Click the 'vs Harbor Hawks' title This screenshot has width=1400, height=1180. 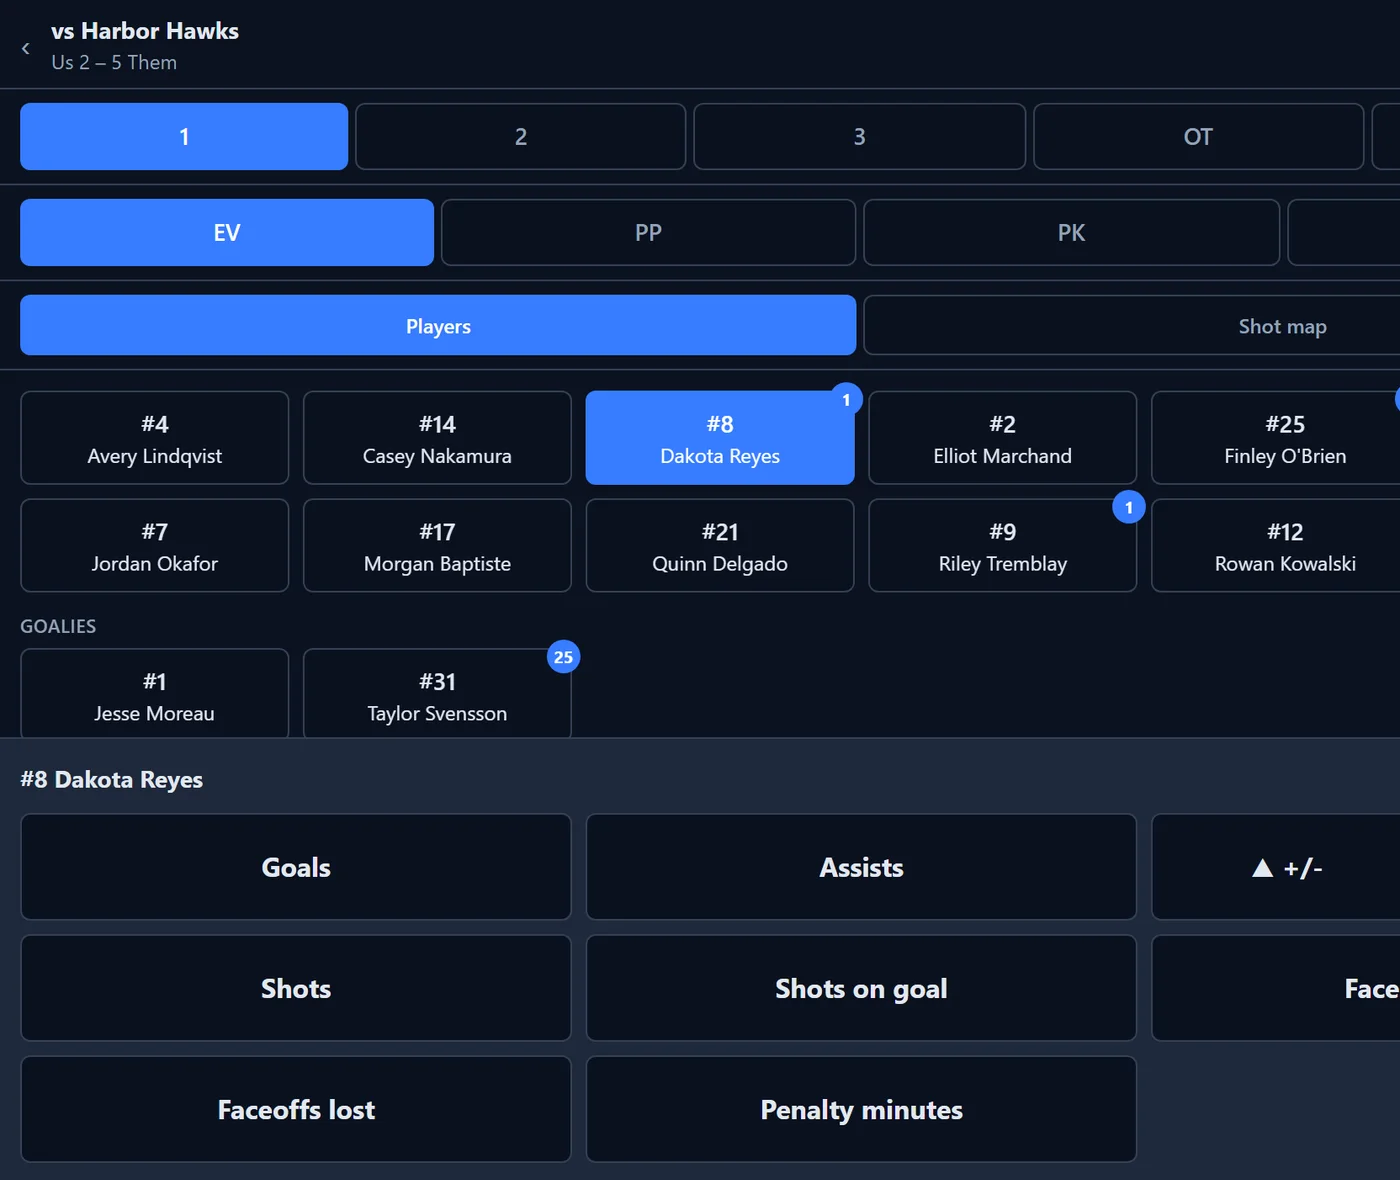[x=145, y=31]
